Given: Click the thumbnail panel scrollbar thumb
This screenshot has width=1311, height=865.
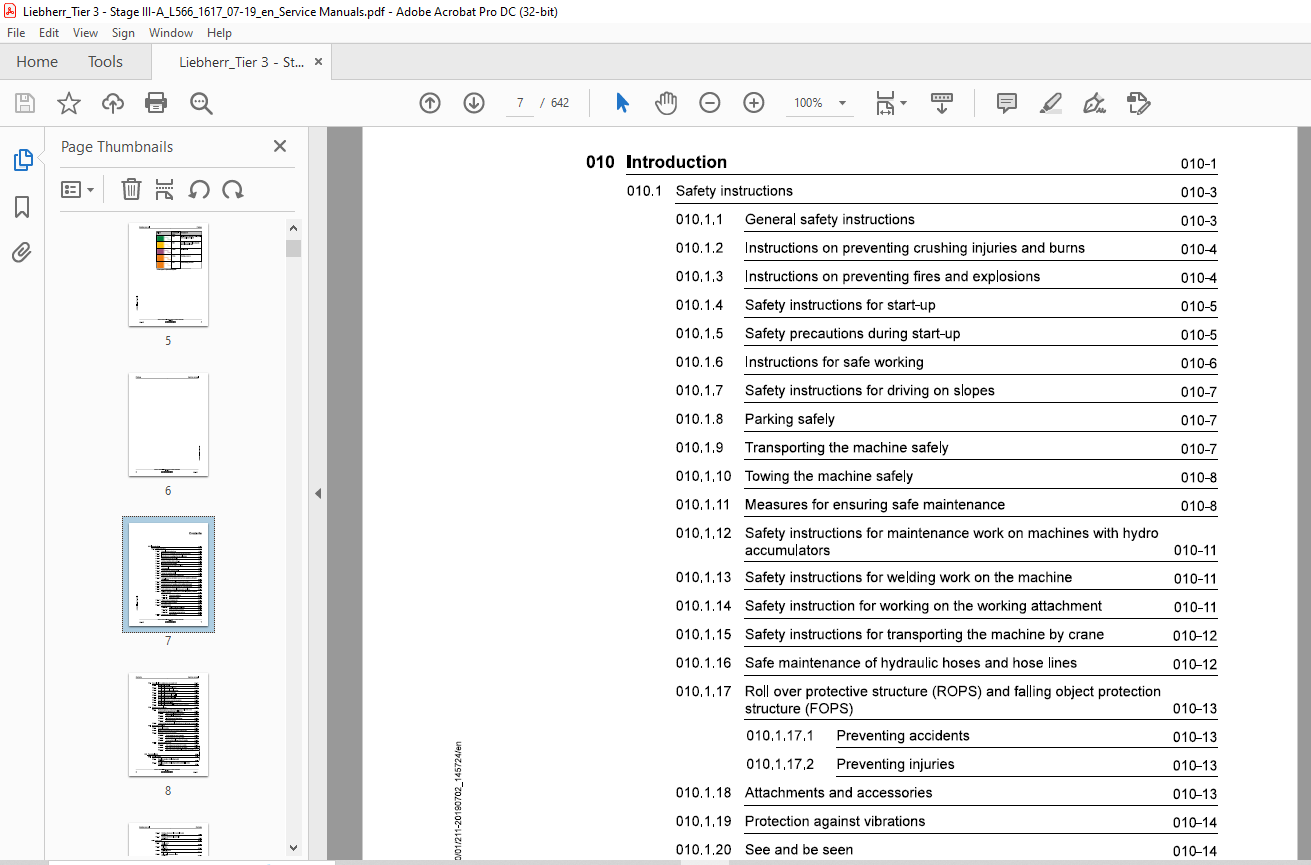Looking at the screenshot, I should pyautogui.click(x=293, y=248).
